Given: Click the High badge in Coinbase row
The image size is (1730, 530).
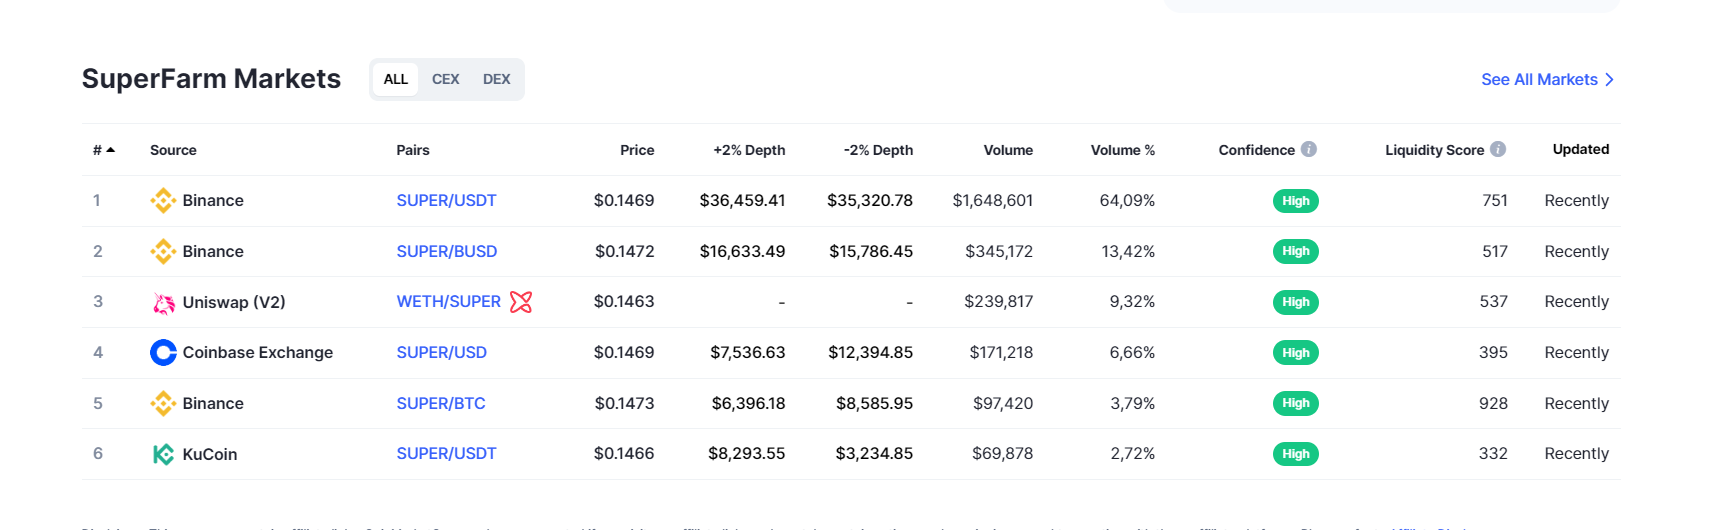Looking at the screenshot, I should click(x=1296, y=353).
